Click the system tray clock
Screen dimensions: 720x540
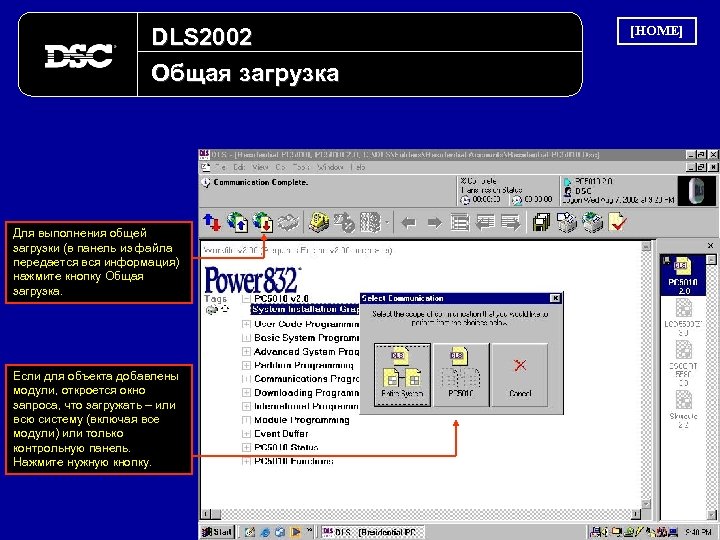(698, 532)
